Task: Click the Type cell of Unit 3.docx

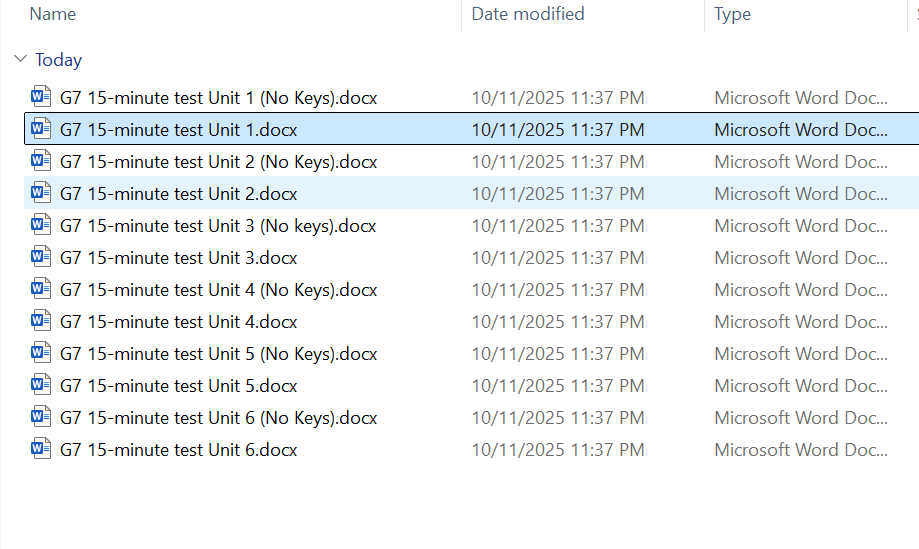Action: pyautogui.click(x=800, y=258)
